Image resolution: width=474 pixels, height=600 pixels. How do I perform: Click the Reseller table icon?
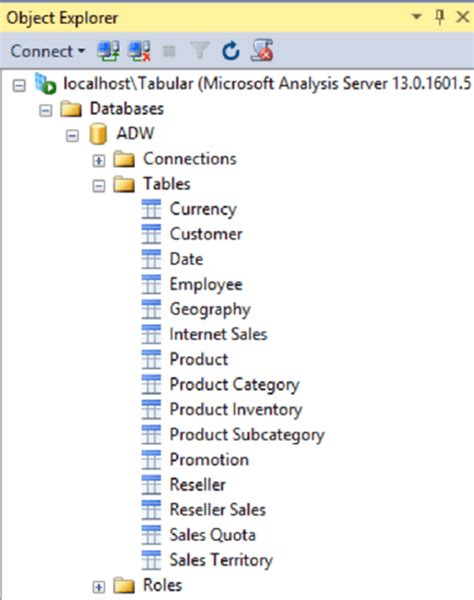(151, 484)
